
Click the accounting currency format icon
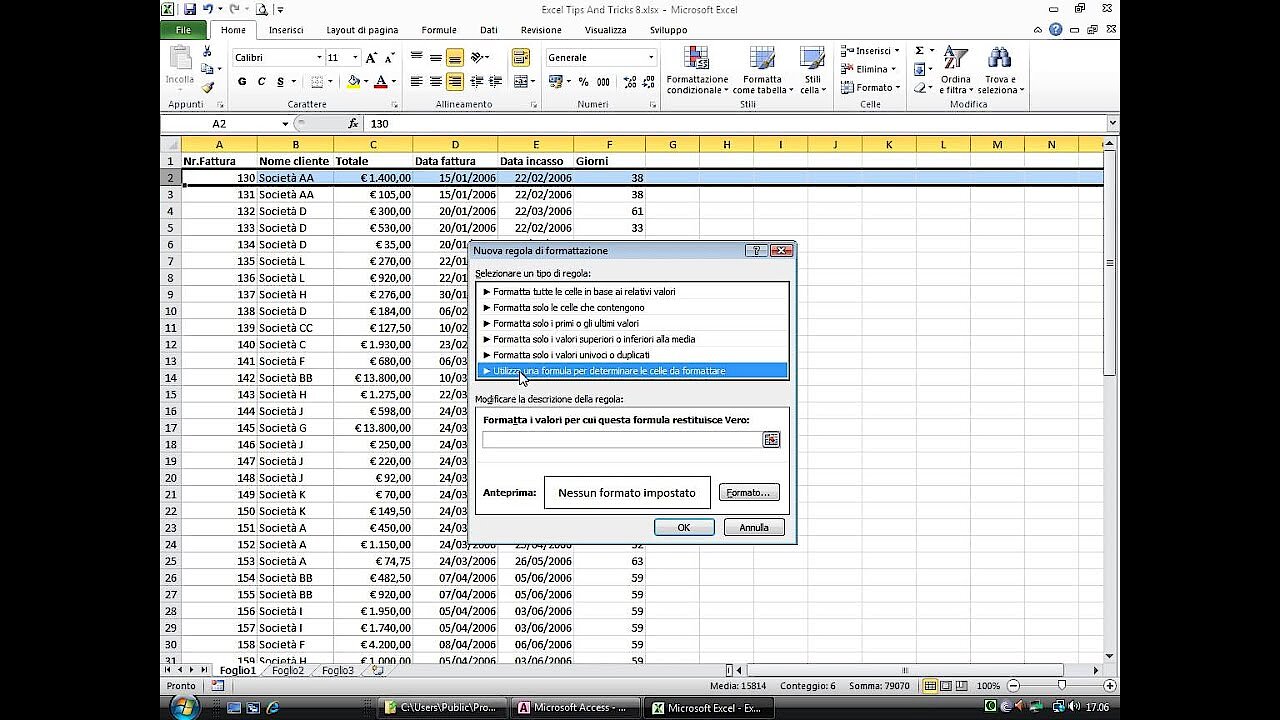click(557, 82)
